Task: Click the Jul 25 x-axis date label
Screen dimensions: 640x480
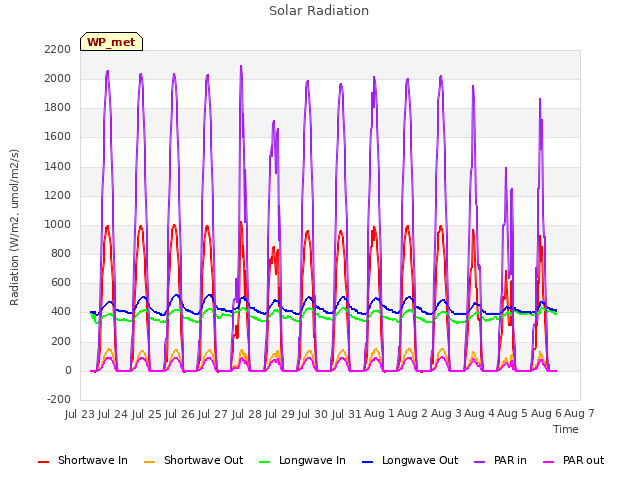Action: [x=146, y=414]
